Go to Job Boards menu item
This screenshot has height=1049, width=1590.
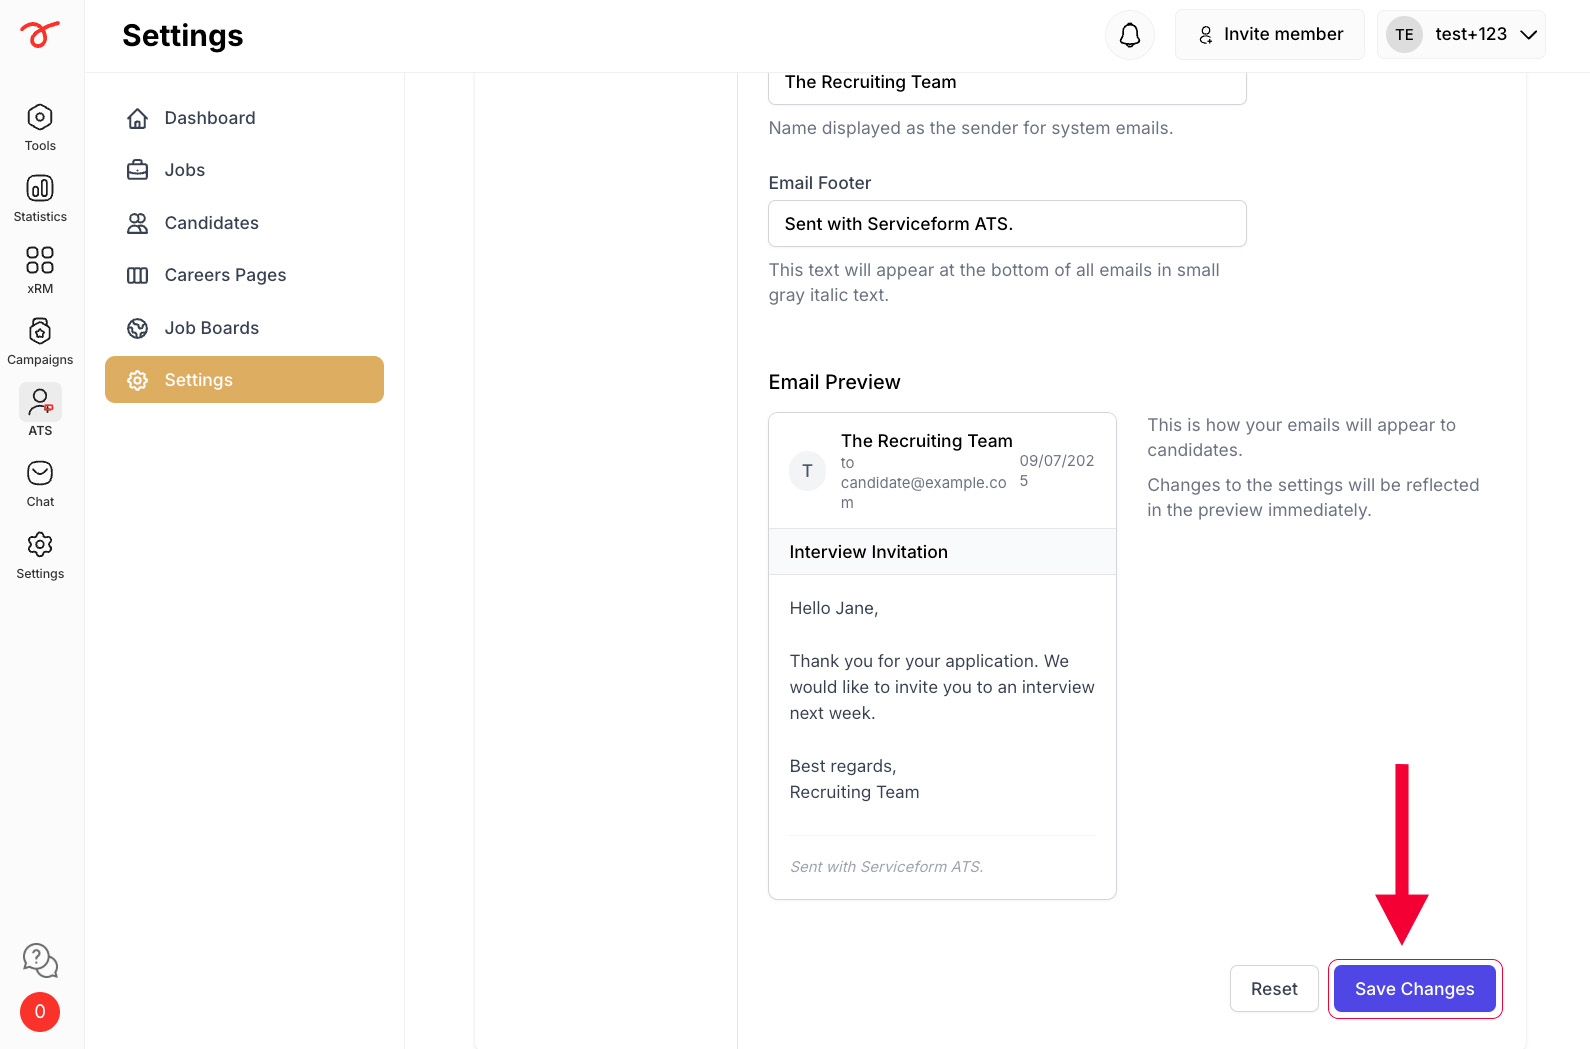pos(244,328)
